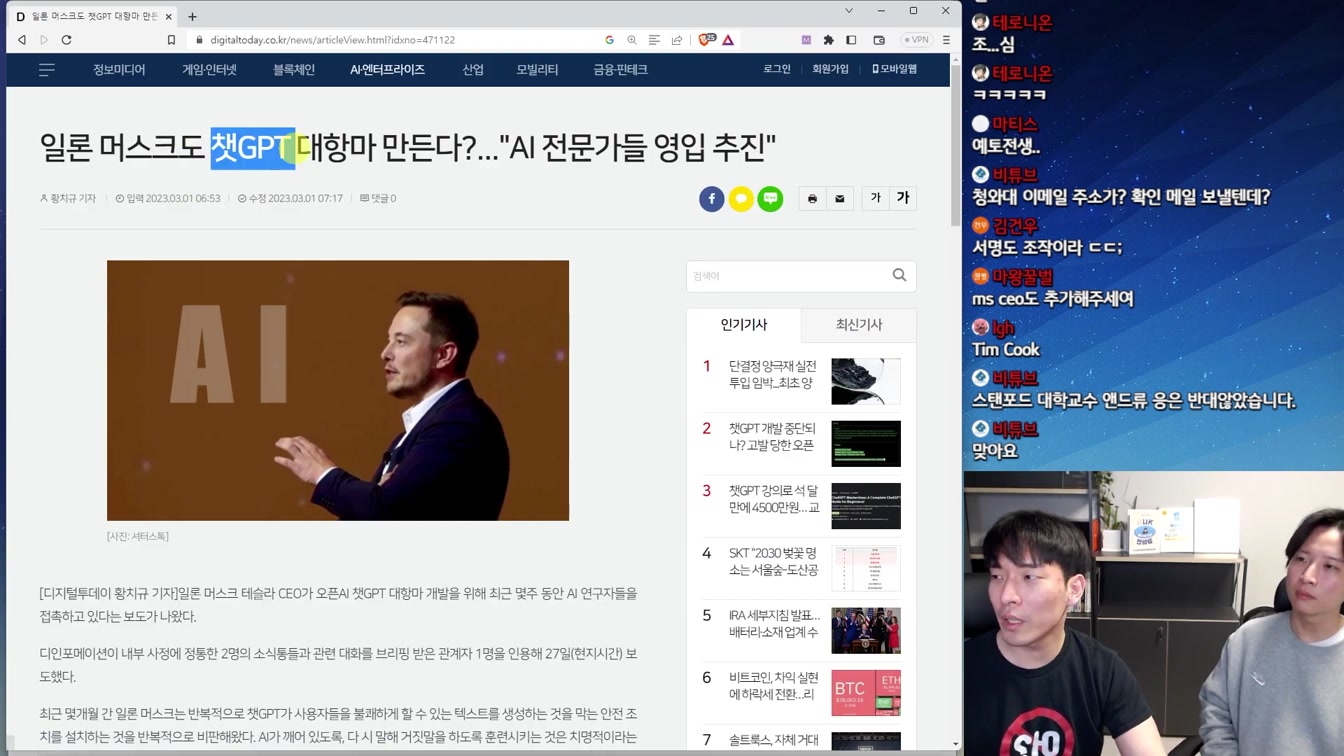This screenshot has width=1344, height=756.
Task: Expand tab search chevron in title bar
Action: pos(849,11)
